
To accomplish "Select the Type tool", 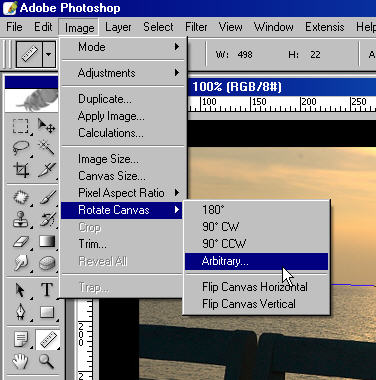I will pos(47,289).
